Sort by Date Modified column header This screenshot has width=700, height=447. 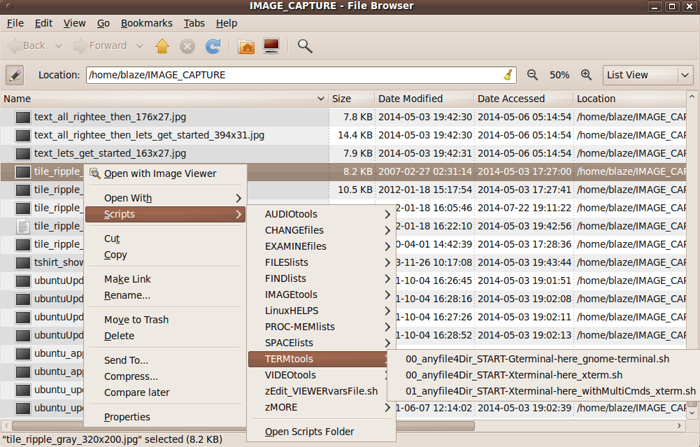424,99
